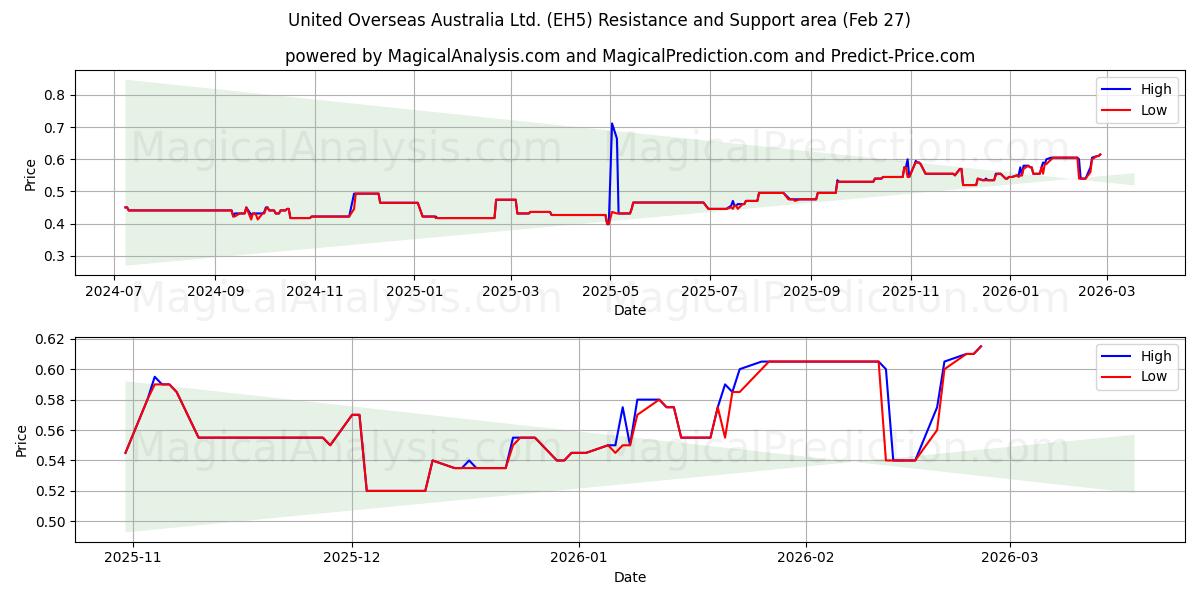Click the 2026-03 tick label on top chart
The height and width of the screenshot is (600, 1200).
tap(1105, 290)
